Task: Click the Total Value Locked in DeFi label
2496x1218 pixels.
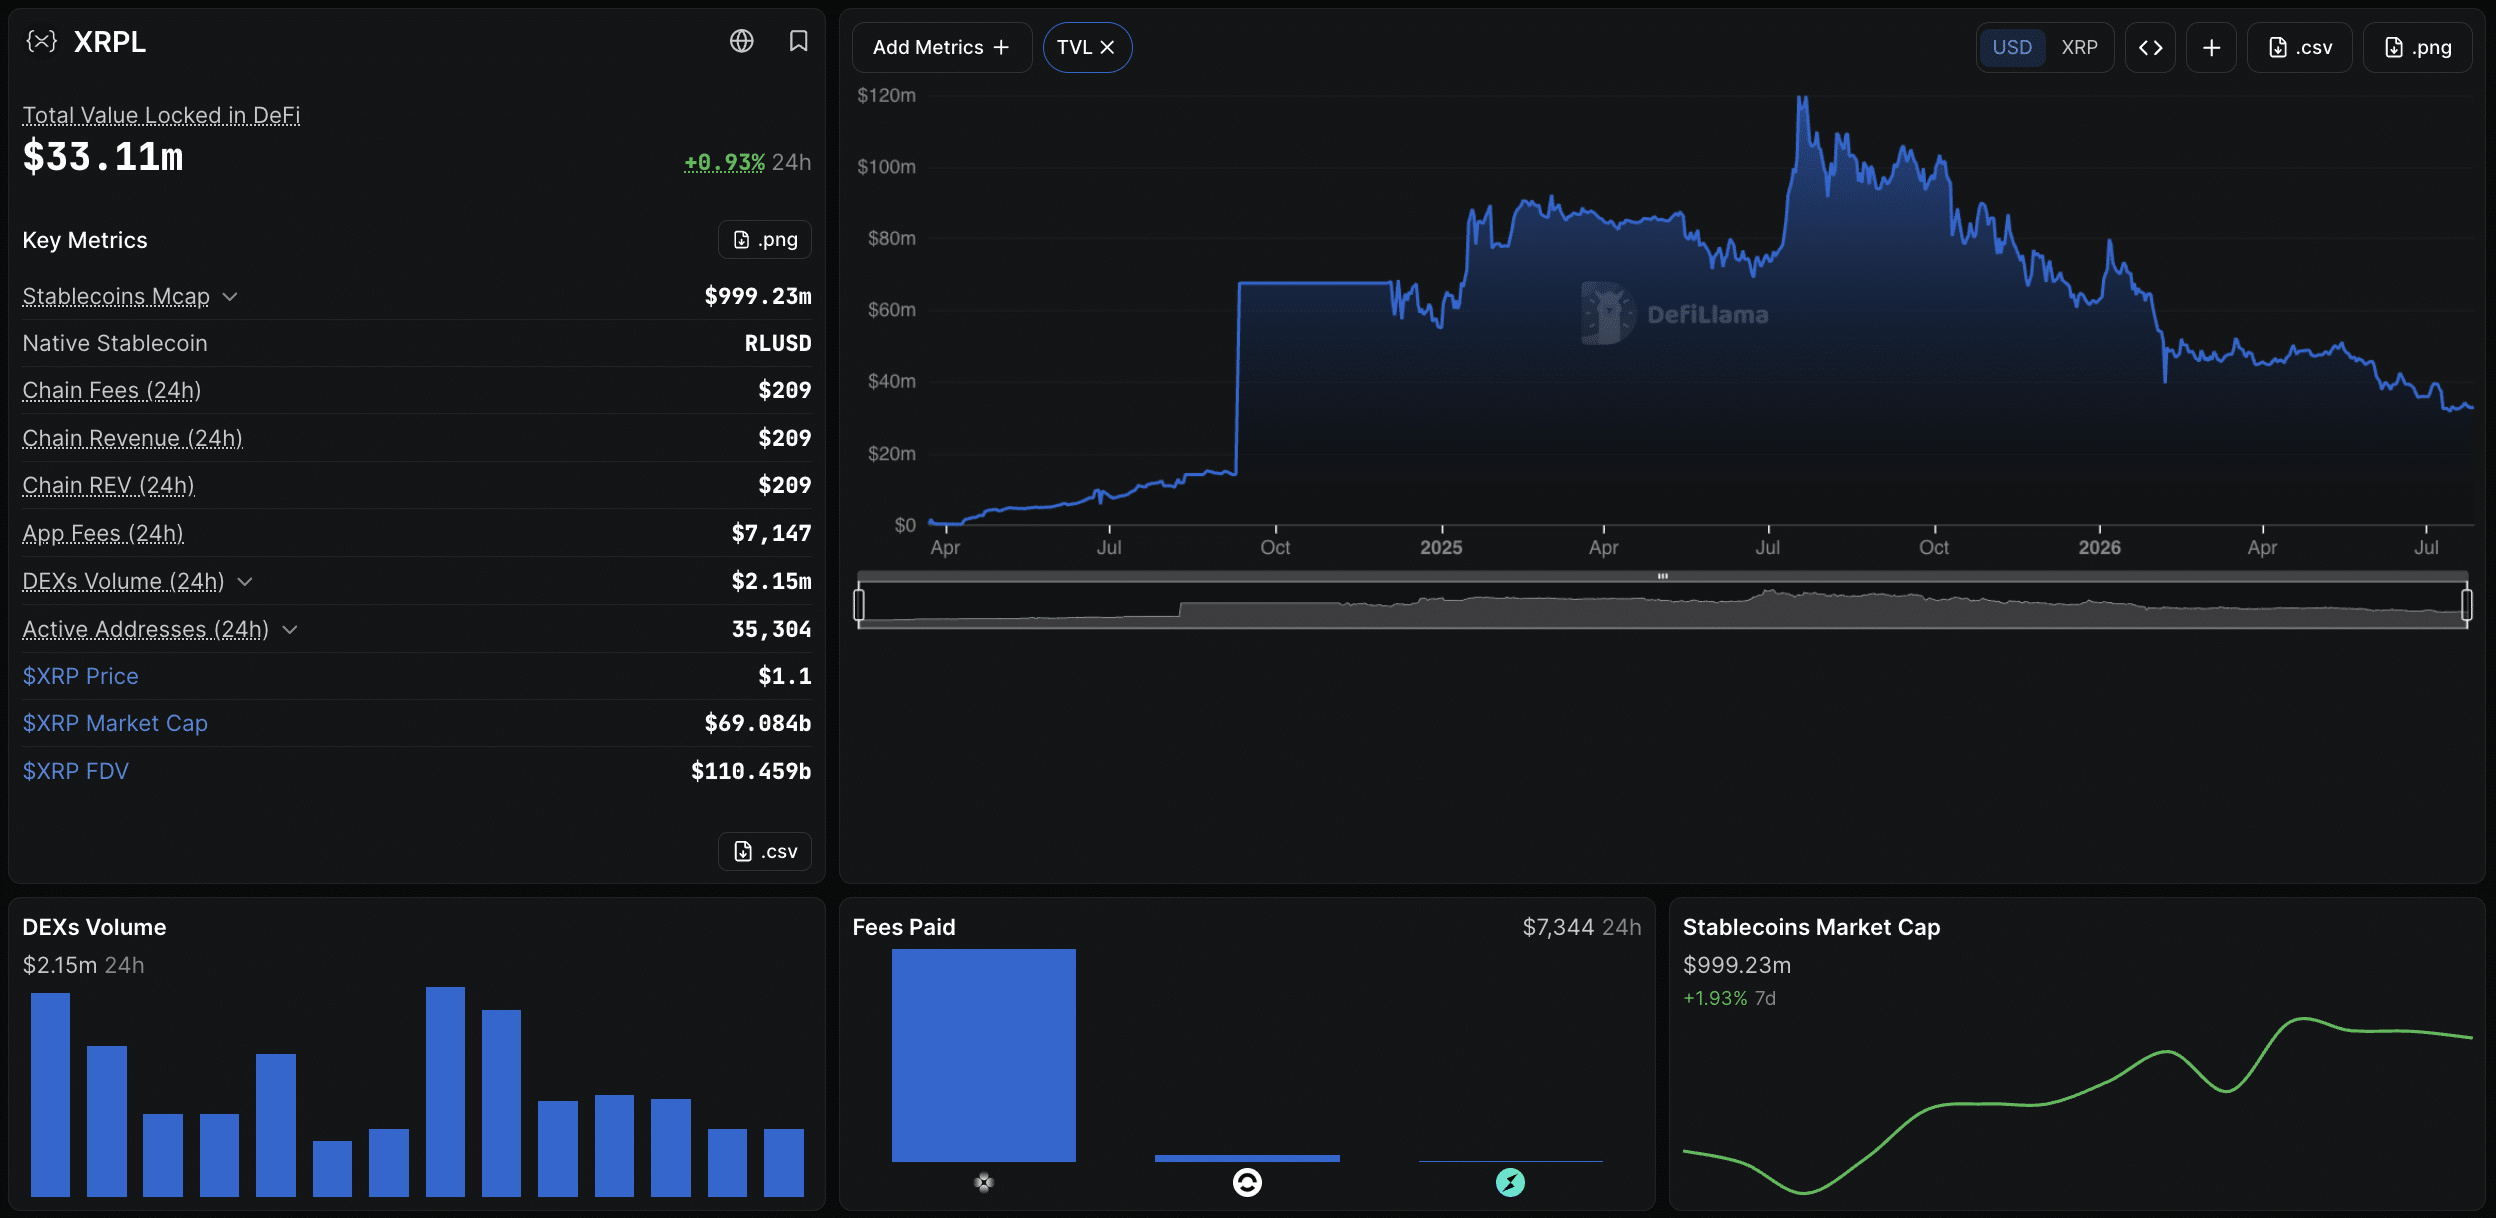Action: pos(161,115)
